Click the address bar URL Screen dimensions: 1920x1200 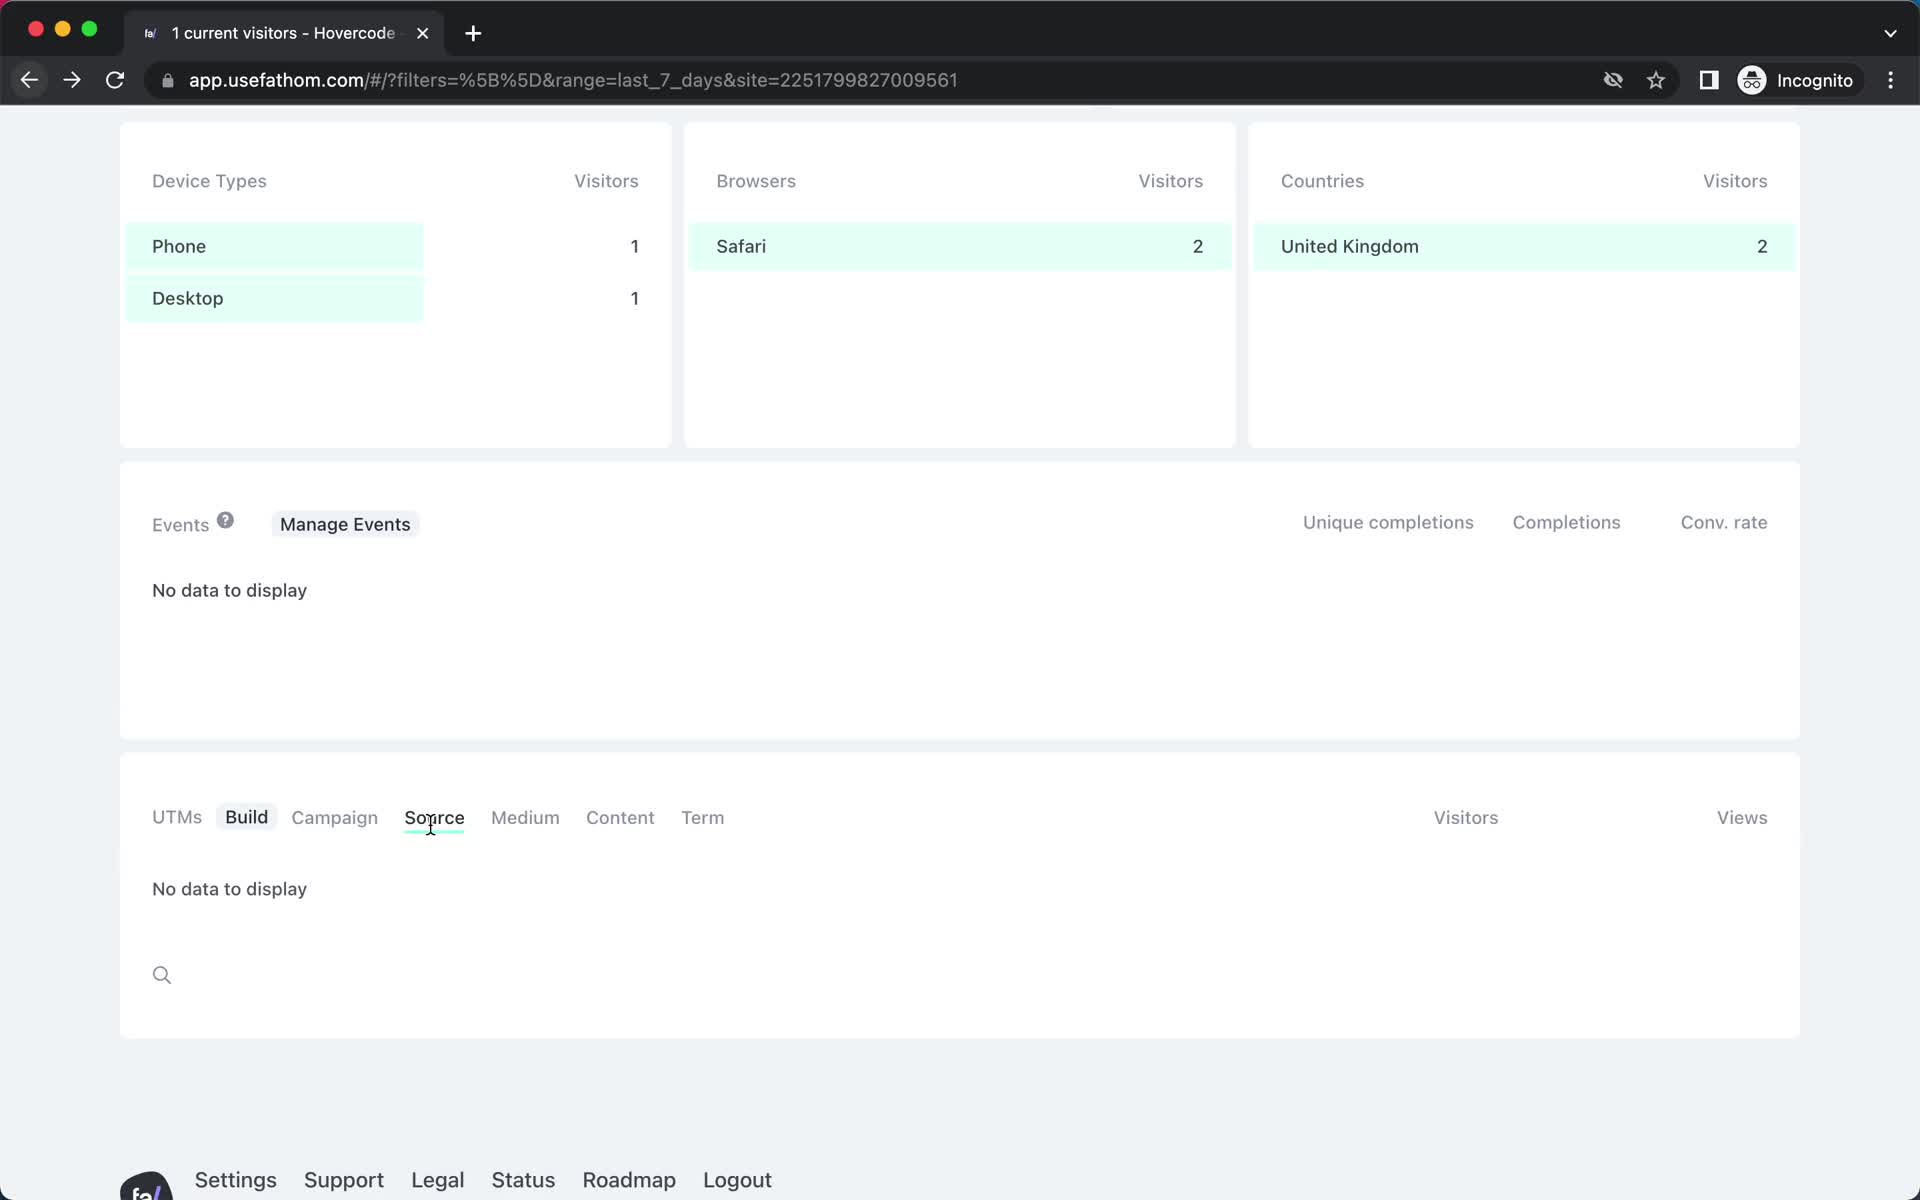pyautogui.click(x=573, y=80)
